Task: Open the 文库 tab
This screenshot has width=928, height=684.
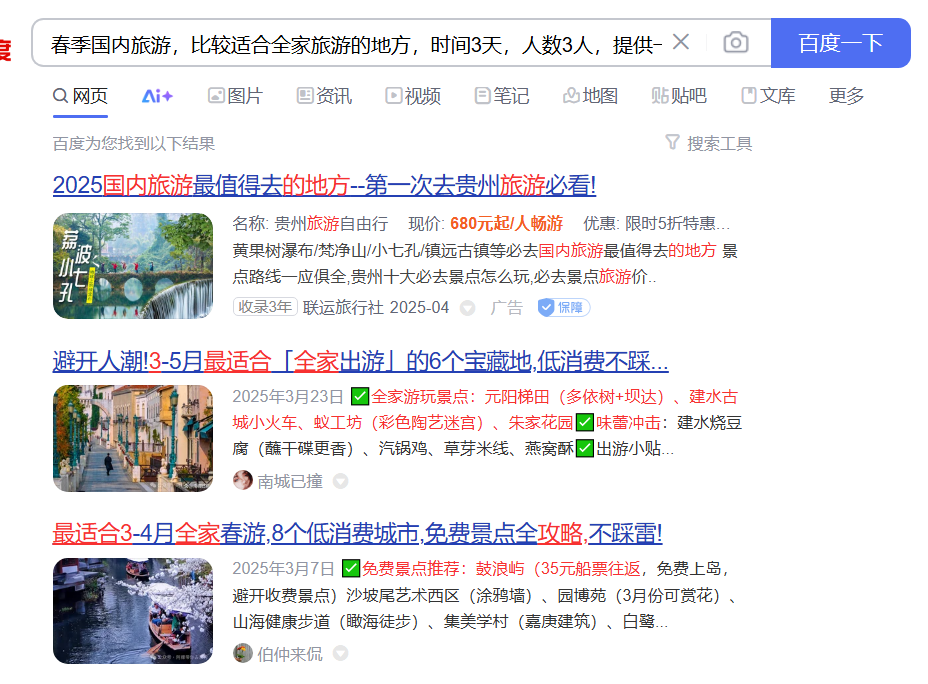Action: (x=768, y=96)
